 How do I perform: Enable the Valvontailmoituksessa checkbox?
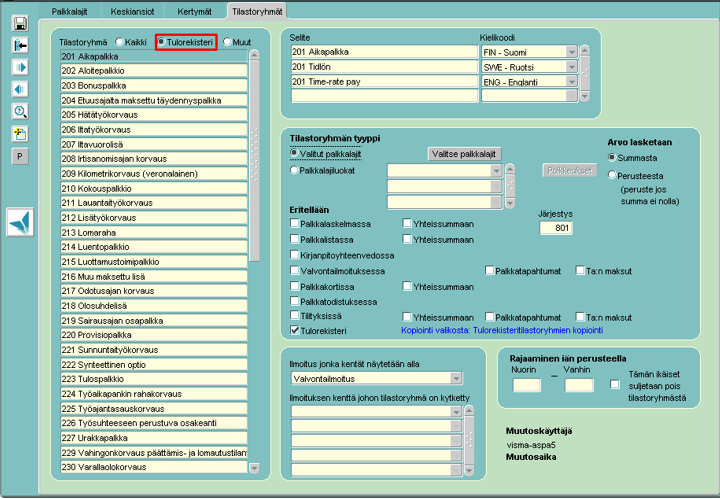pyautogui.click(x=295, y=270)
